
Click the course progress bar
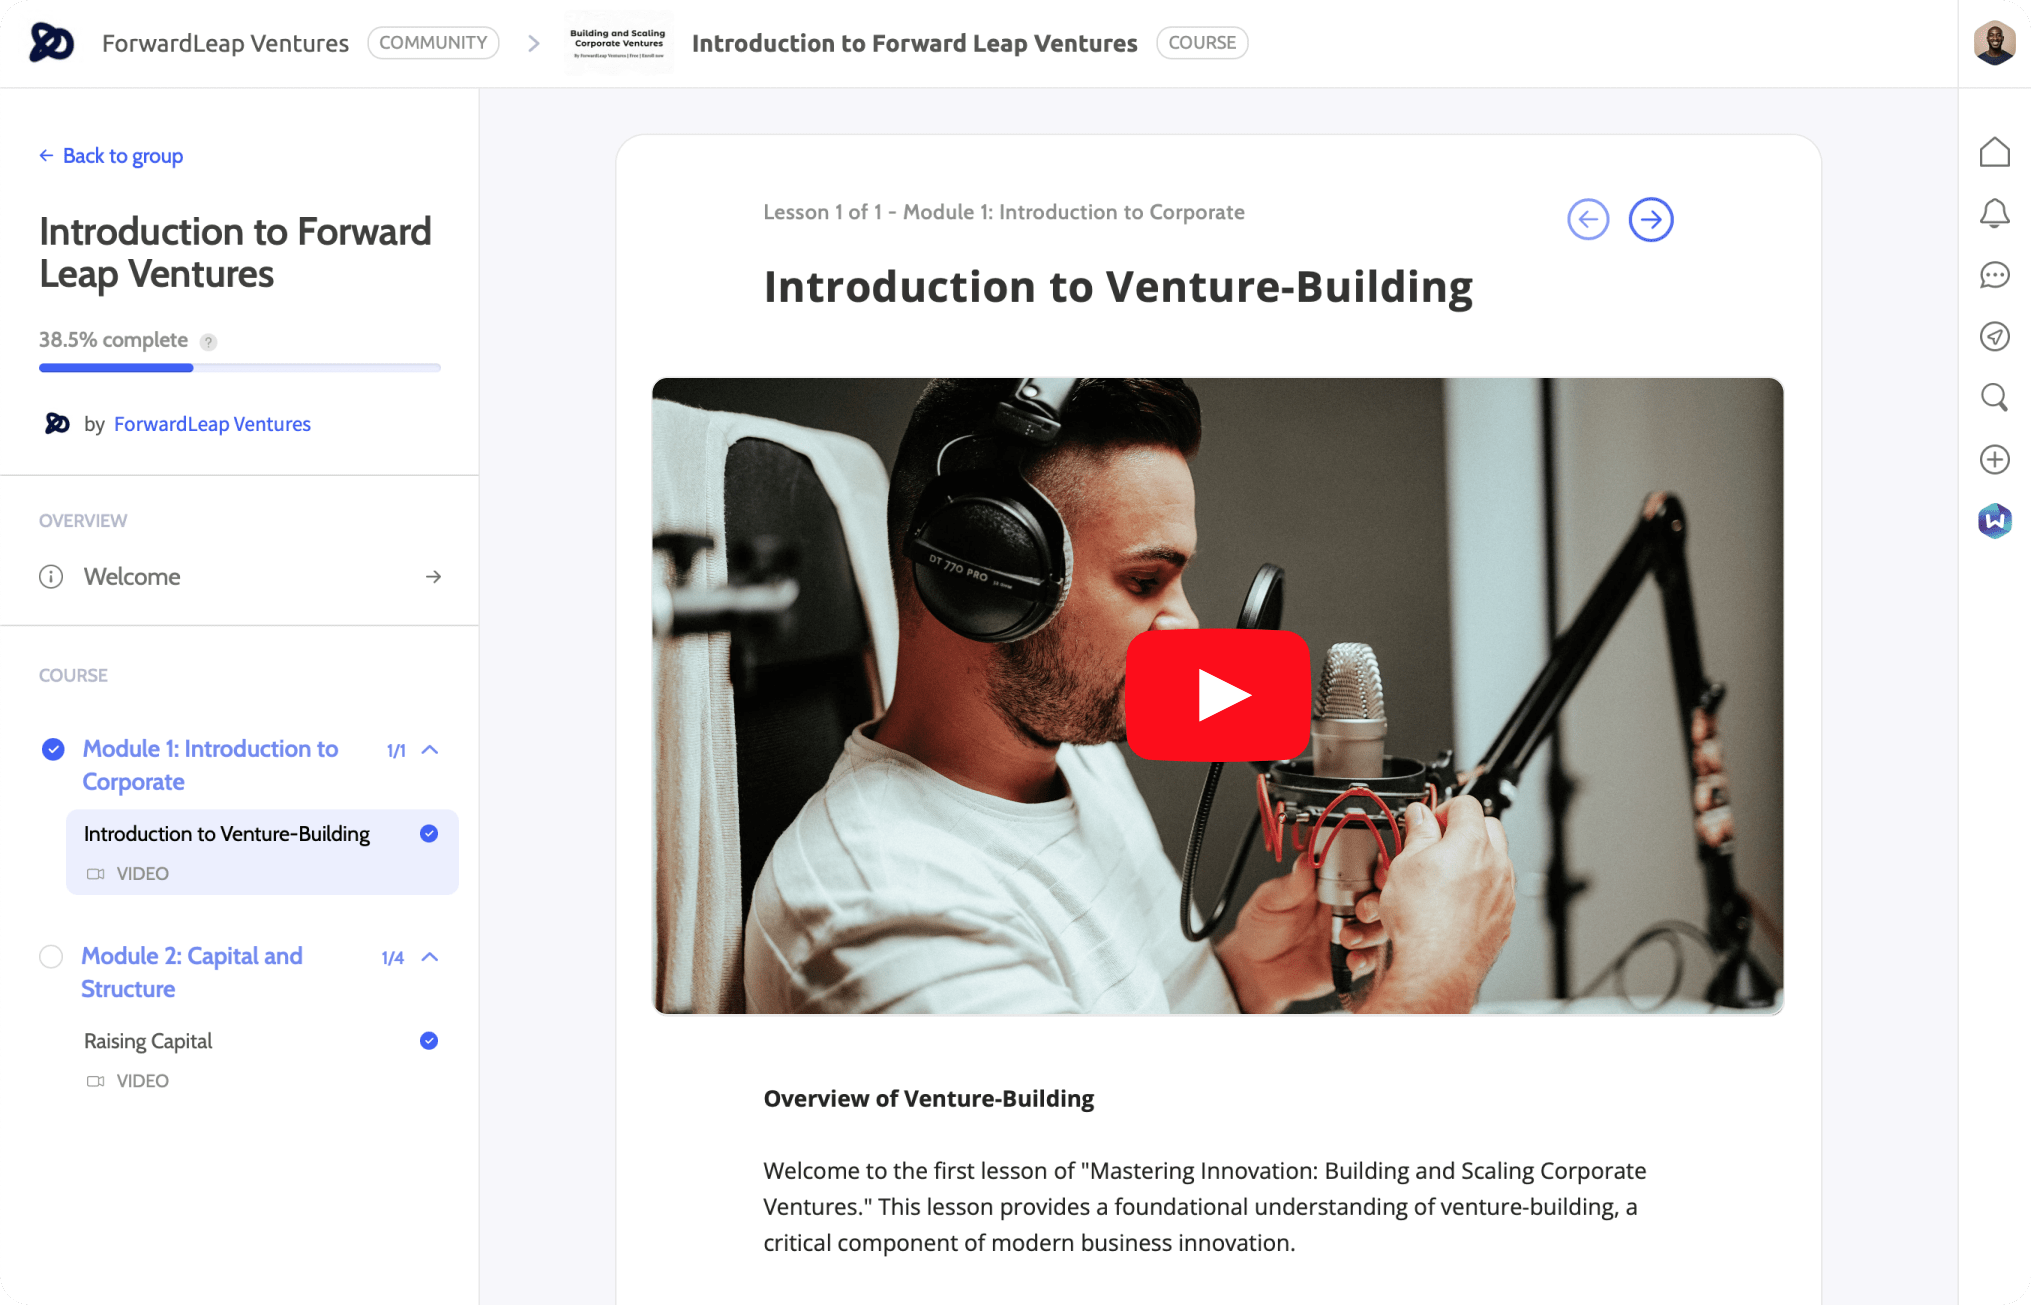[x=240, y=368]
